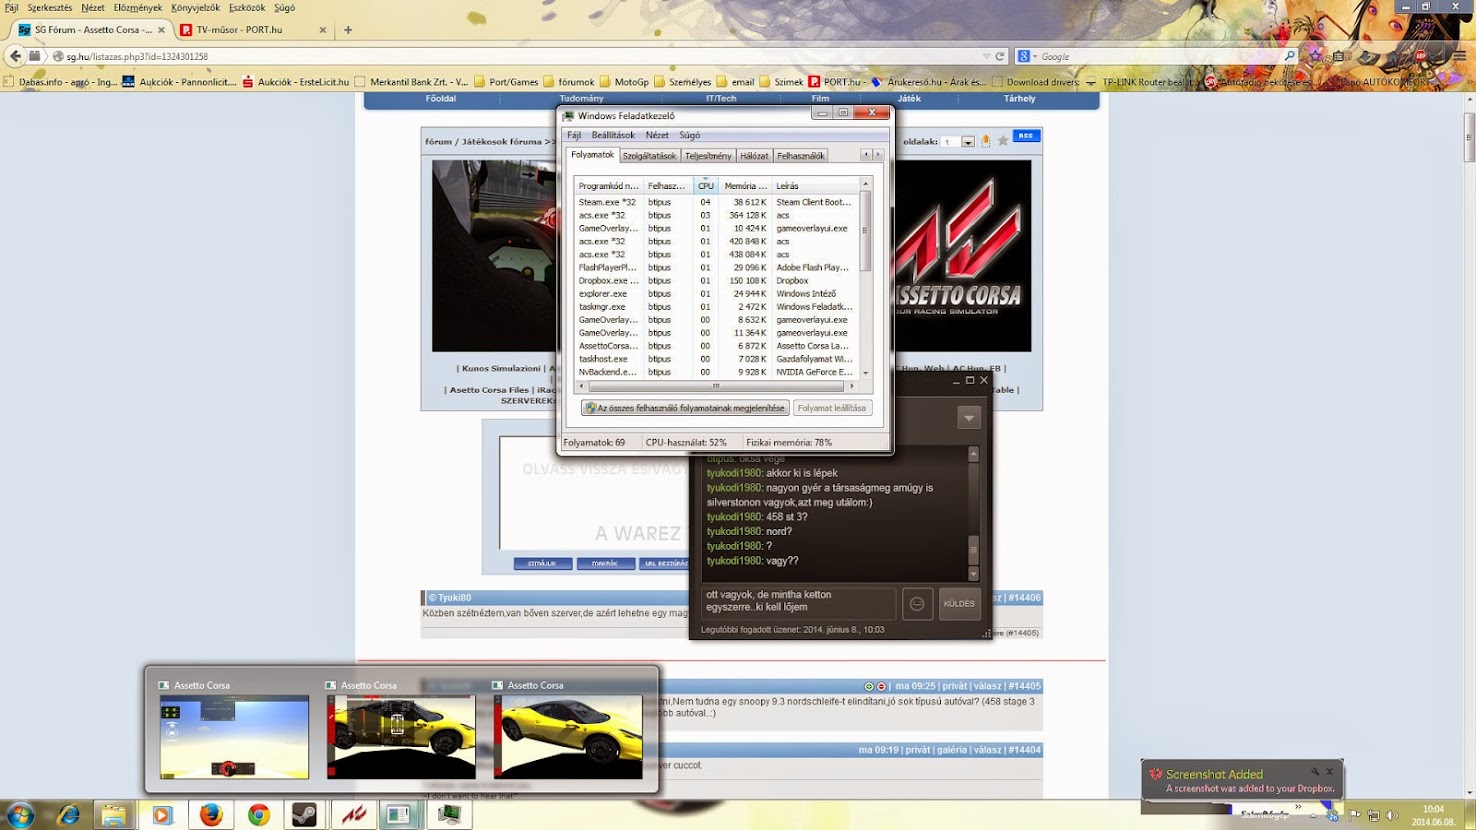Sort processes by the CPU column header
1476x830 pixels.
click(706, 186)
